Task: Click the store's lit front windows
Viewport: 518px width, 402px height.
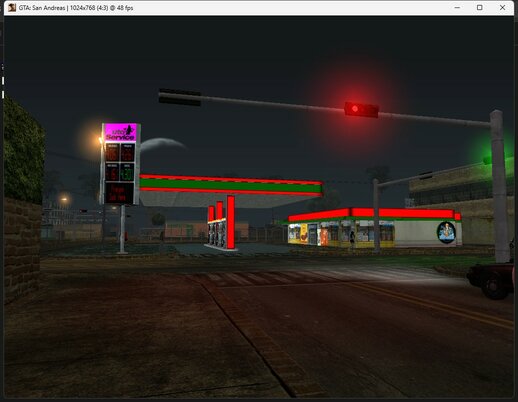Action: (341, 233)
